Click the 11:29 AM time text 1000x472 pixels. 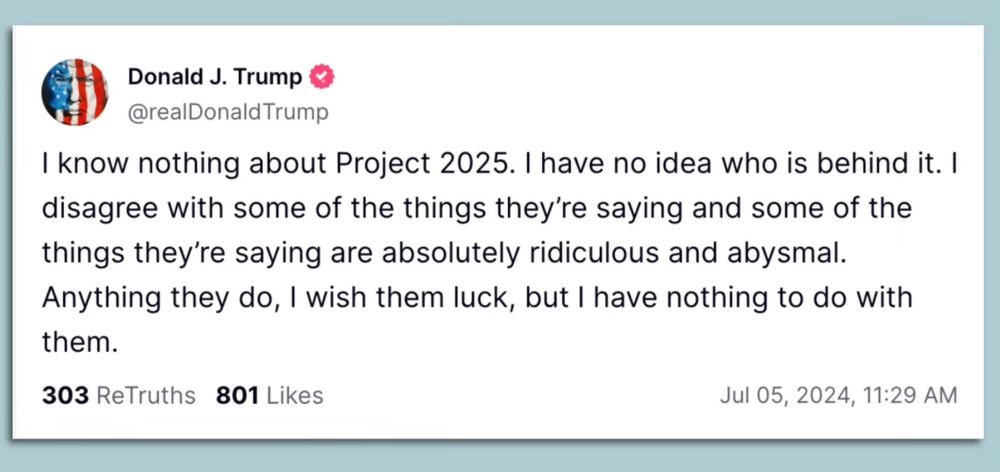tap(910, 395)
